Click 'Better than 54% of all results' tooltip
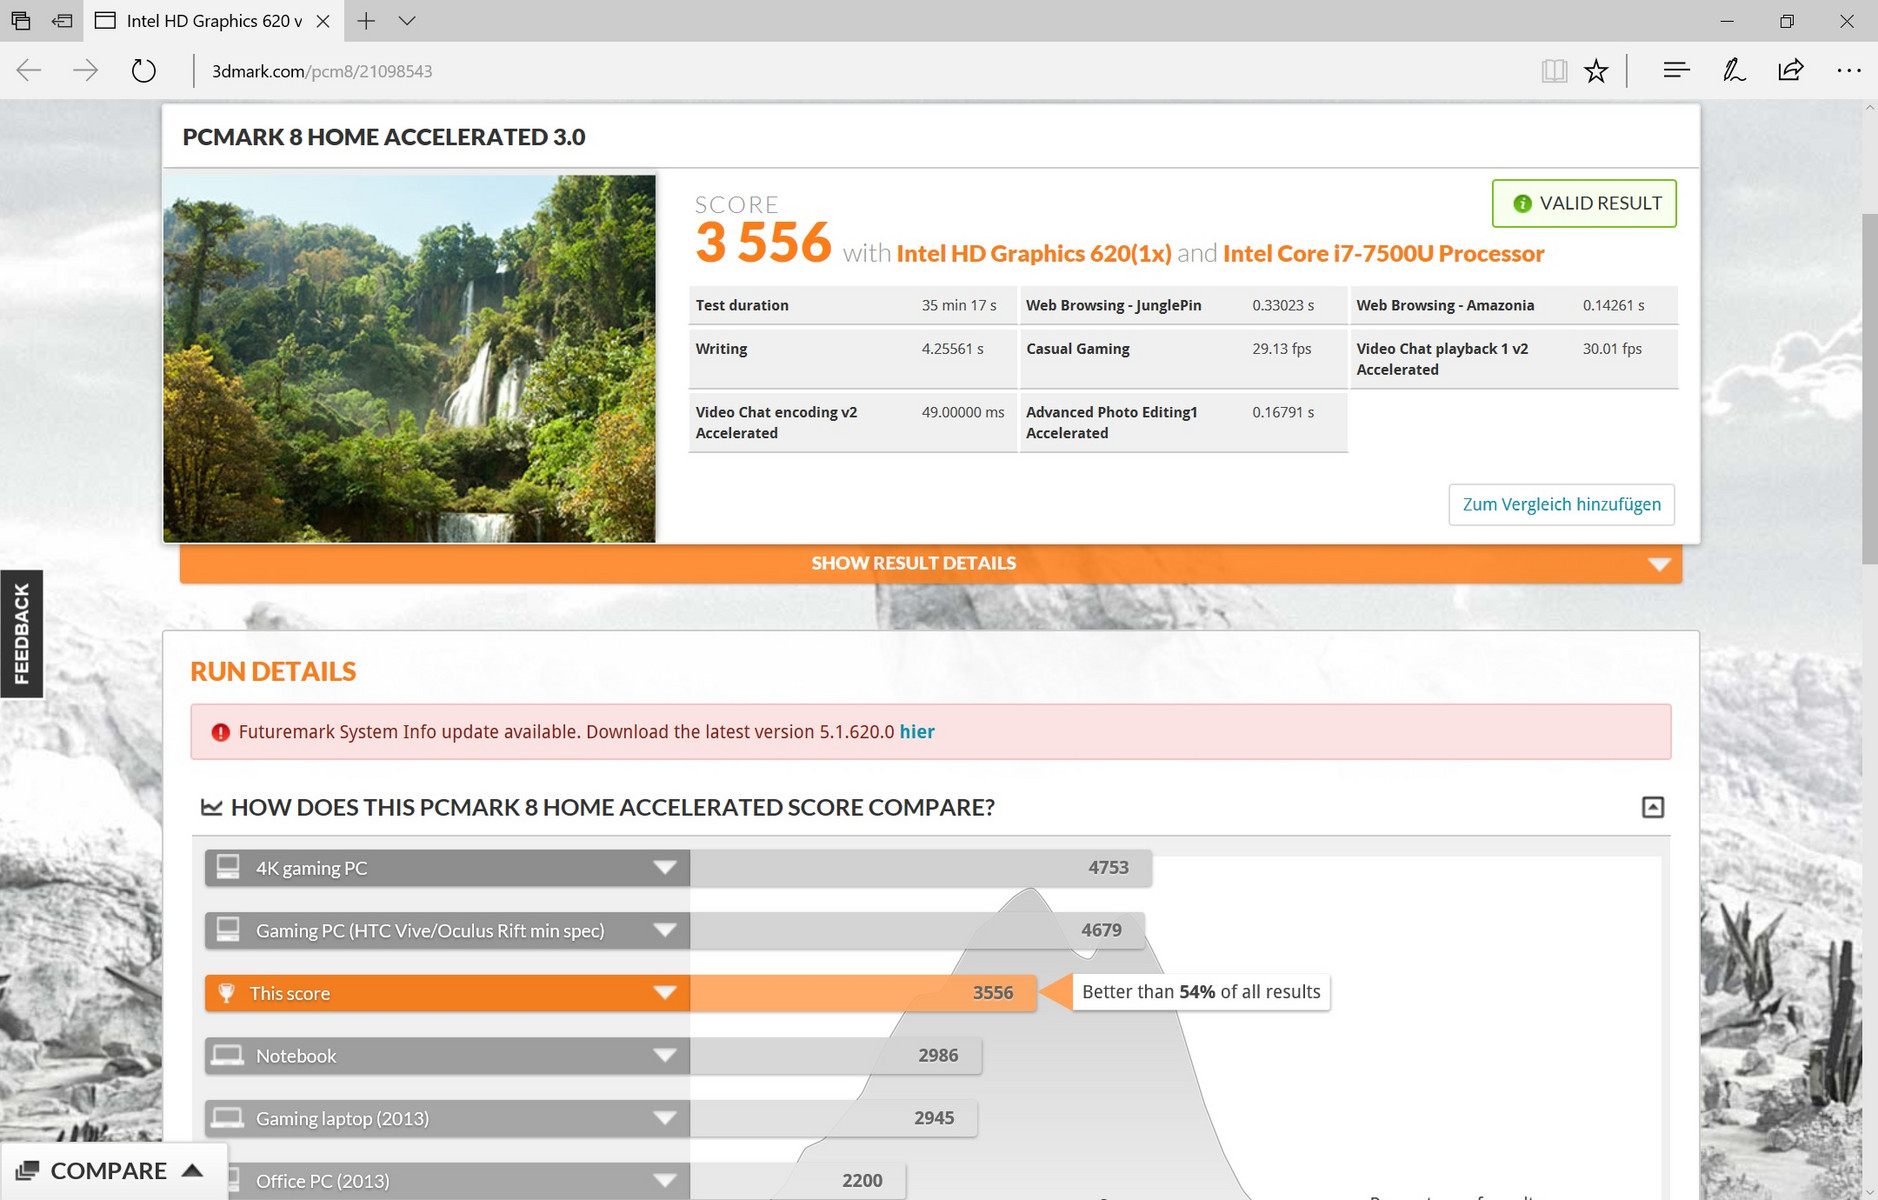 tap(1201, 992)
